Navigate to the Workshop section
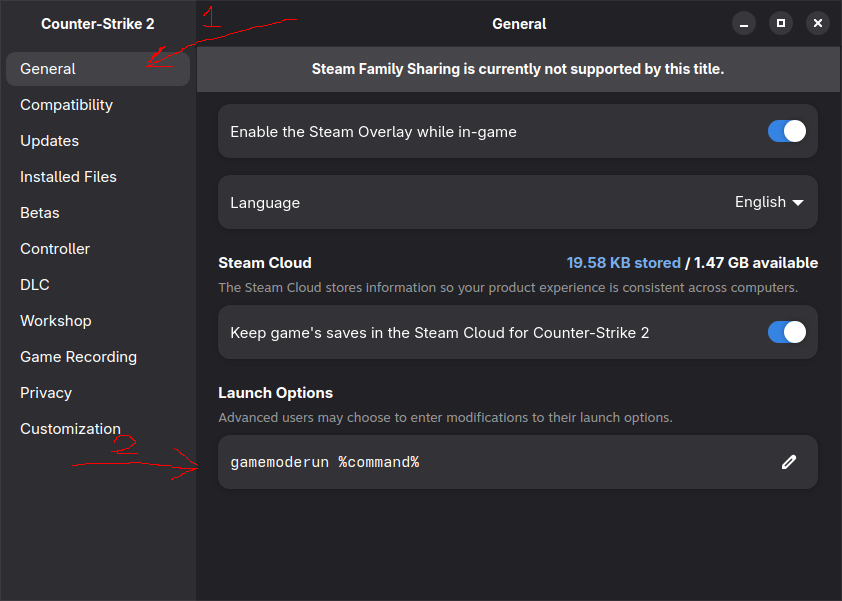This screenshot has width=842, height=601. [55, 321]
